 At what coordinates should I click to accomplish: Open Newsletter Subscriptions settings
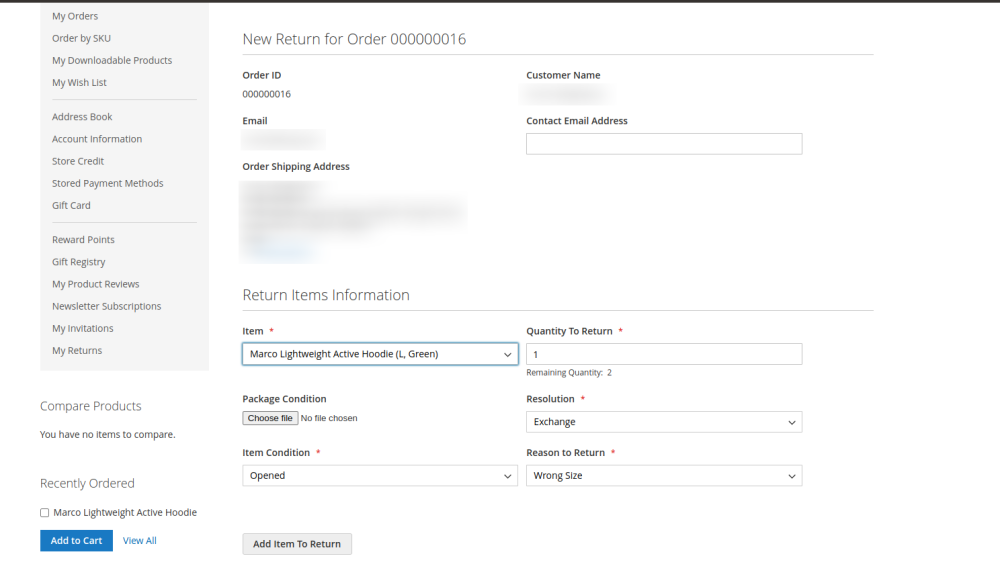106,306
